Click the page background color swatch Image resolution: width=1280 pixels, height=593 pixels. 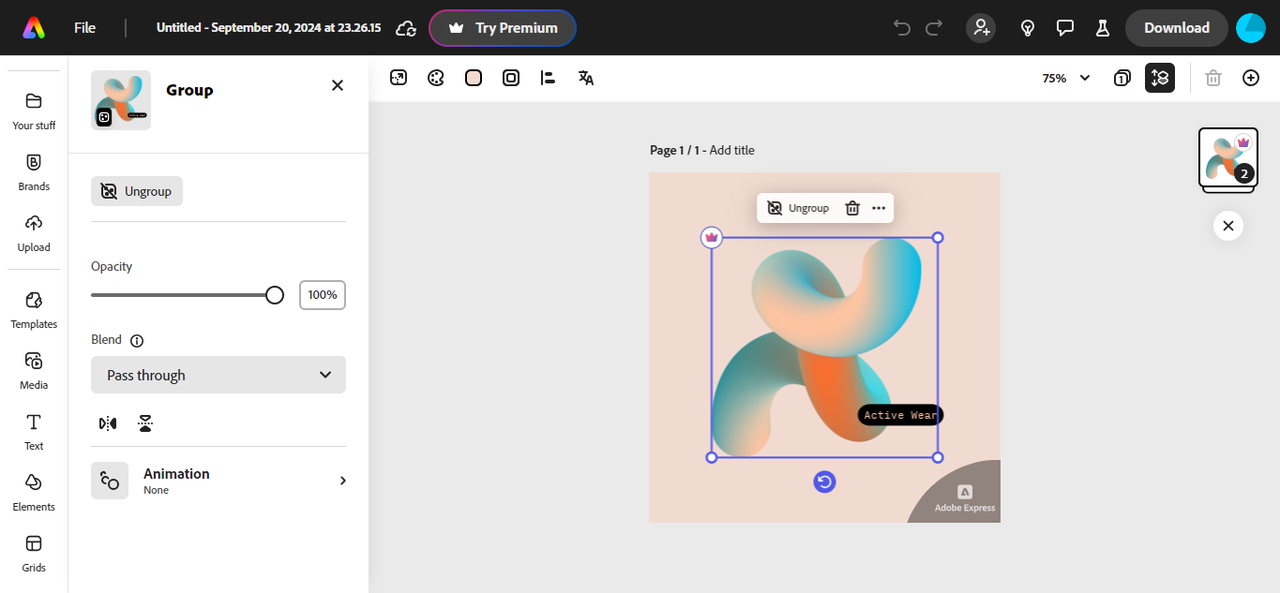coord(474,78)
